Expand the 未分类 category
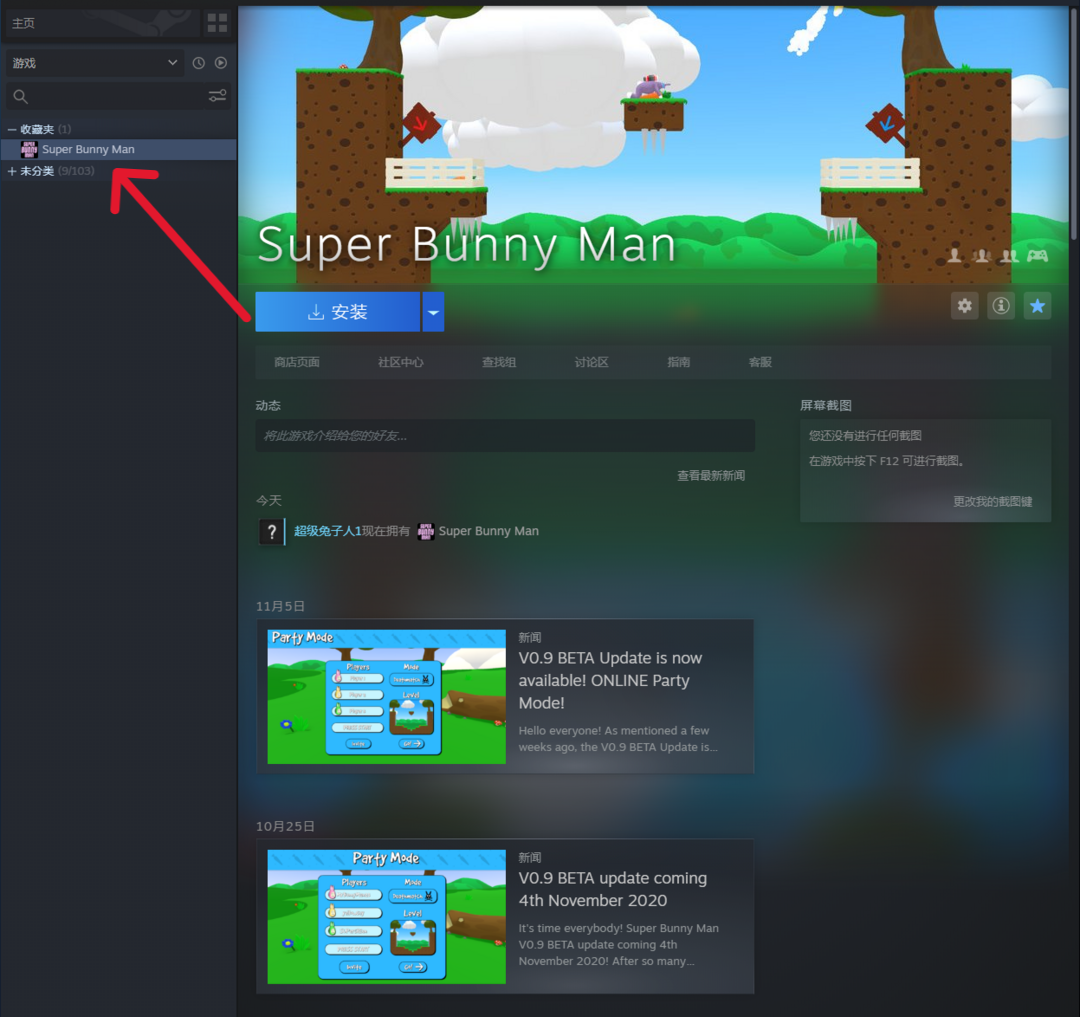The height and width of the screenshot is (1017, 1080). 12,172
